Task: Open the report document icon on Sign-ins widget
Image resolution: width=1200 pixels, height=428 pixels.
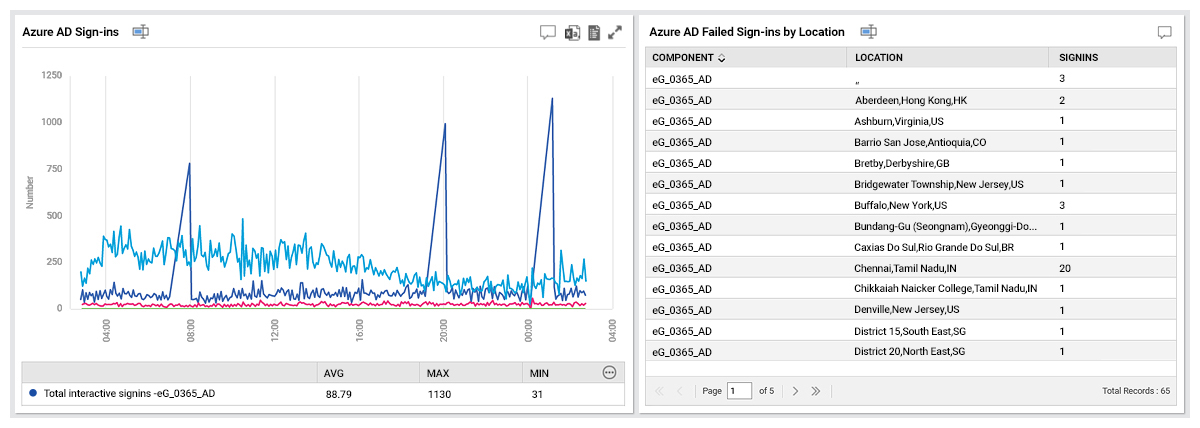Action: pos(594,32)
